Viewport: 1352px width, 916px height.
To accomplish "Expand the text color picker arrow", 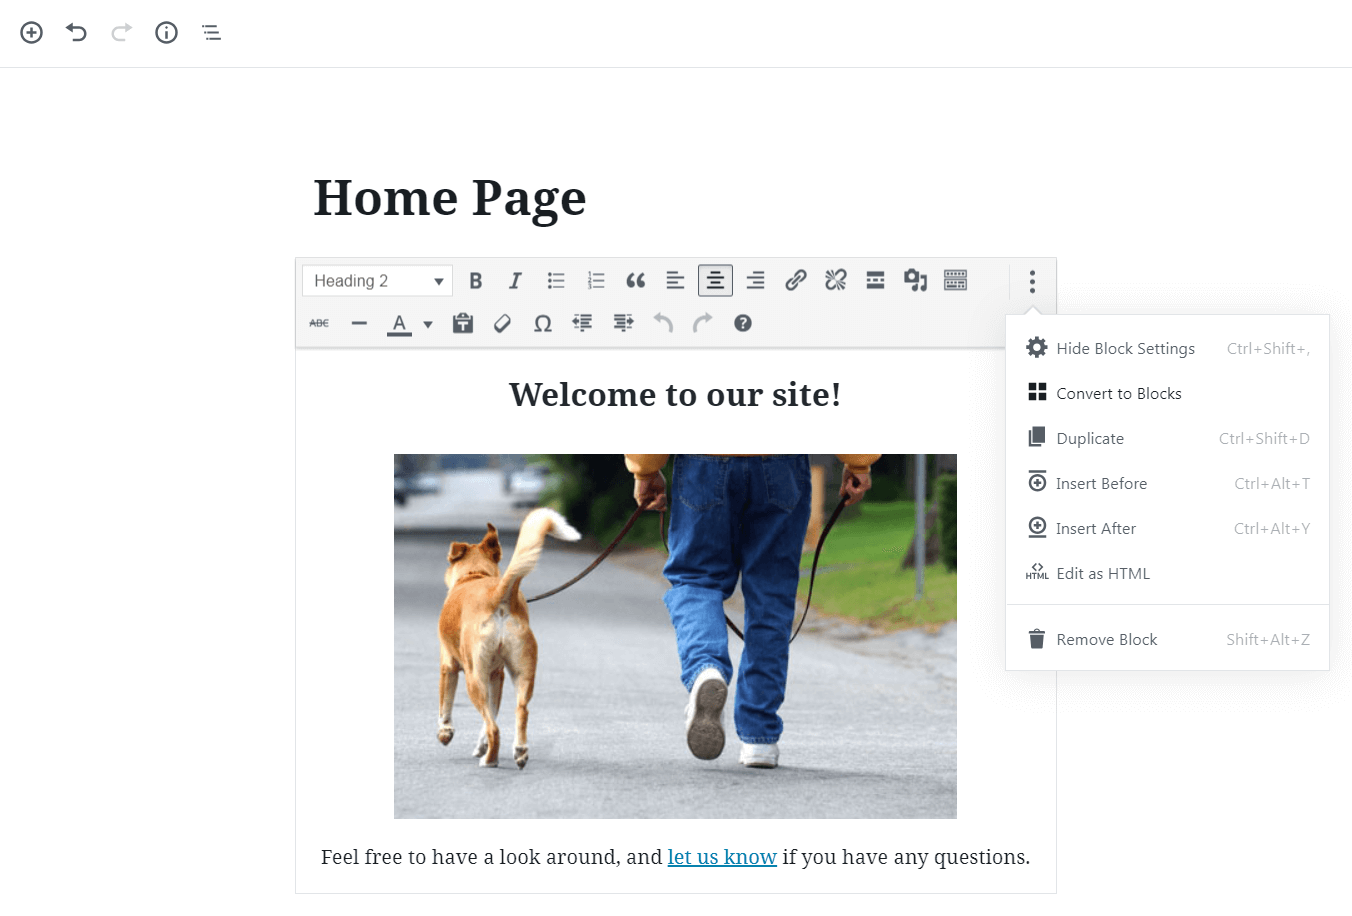I will point(428,324).
